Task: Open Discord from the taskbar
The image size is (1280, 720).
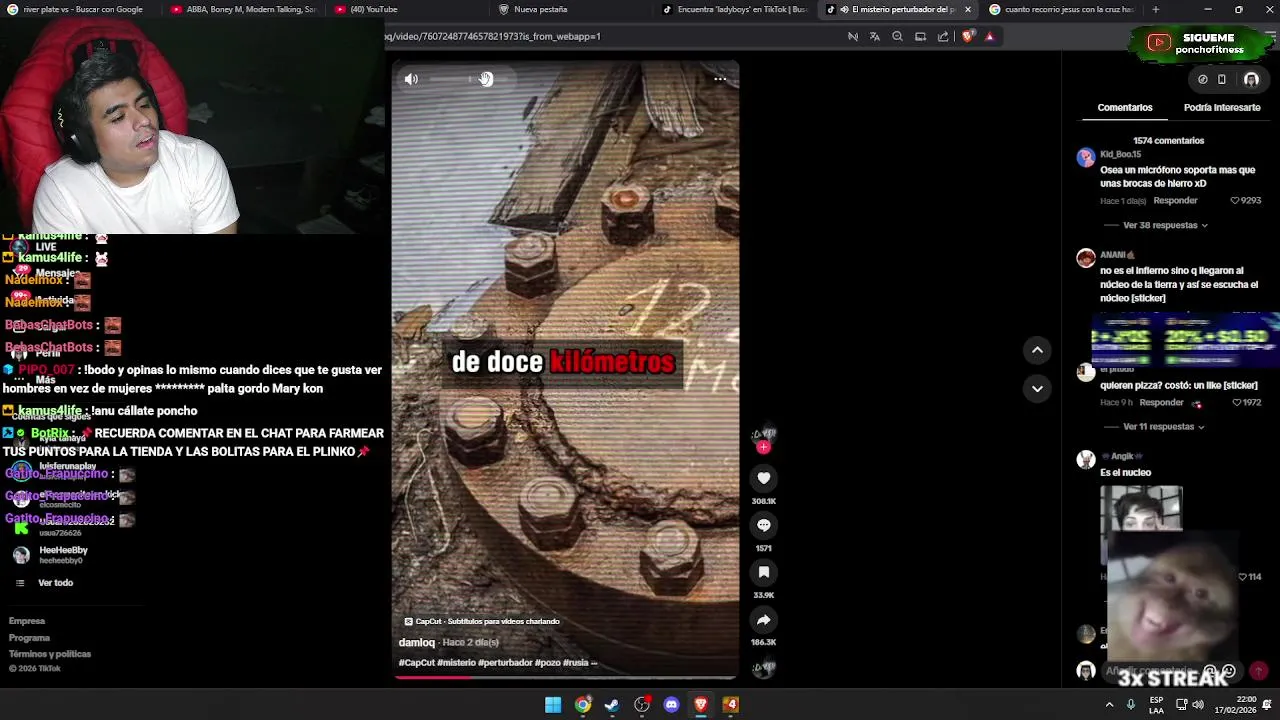Action: point(671,705)
